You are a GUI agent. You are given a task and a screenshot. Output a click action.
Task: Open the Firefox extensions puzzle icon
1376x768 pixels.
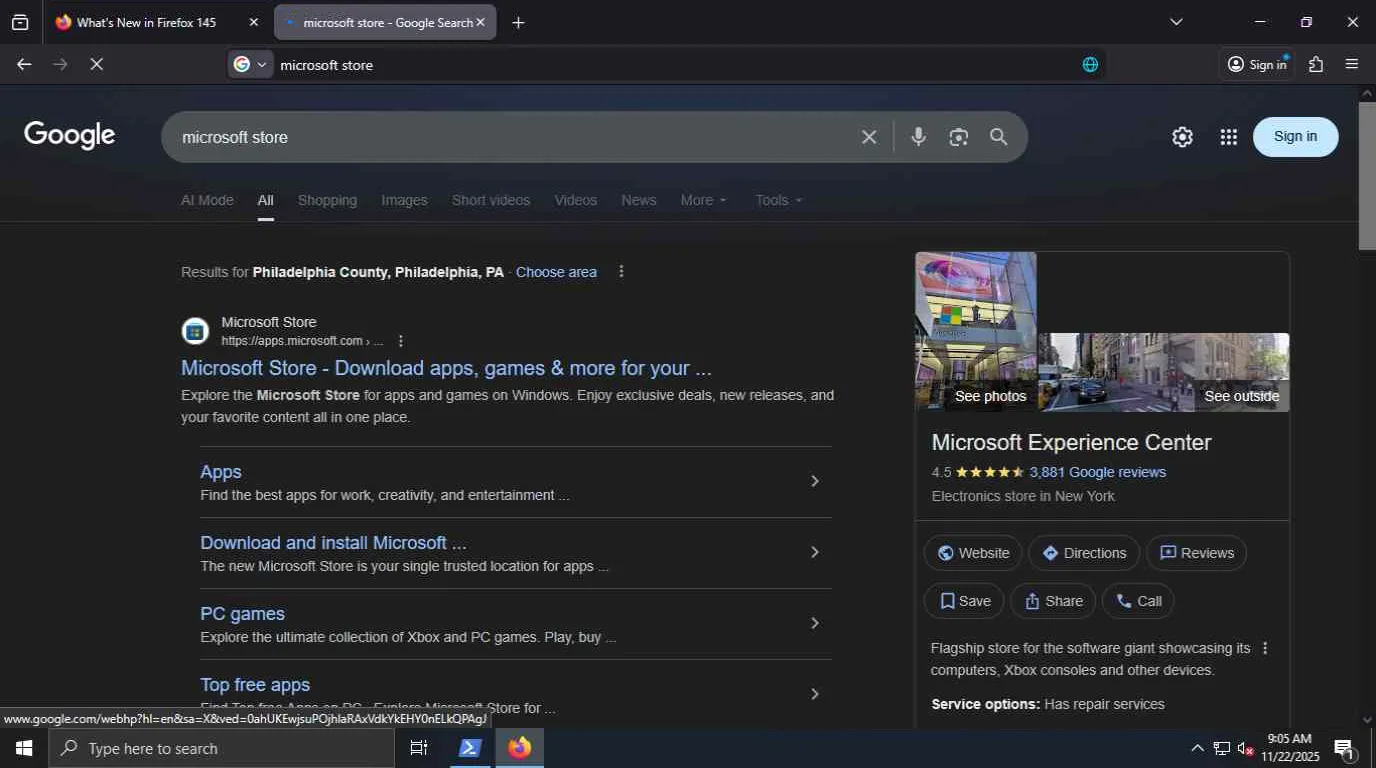[x=1316, y=64]
